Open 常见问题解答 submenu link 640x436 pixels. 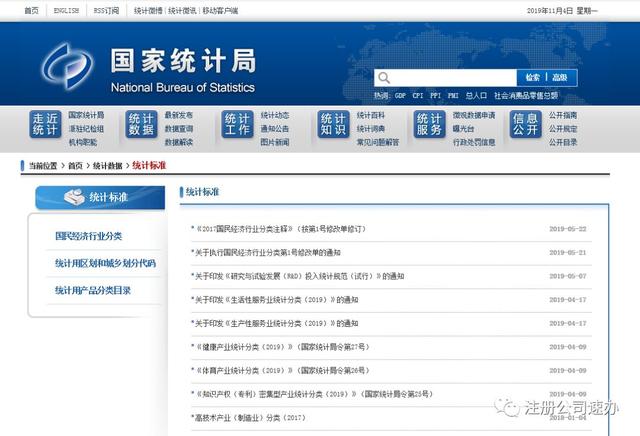378,142
